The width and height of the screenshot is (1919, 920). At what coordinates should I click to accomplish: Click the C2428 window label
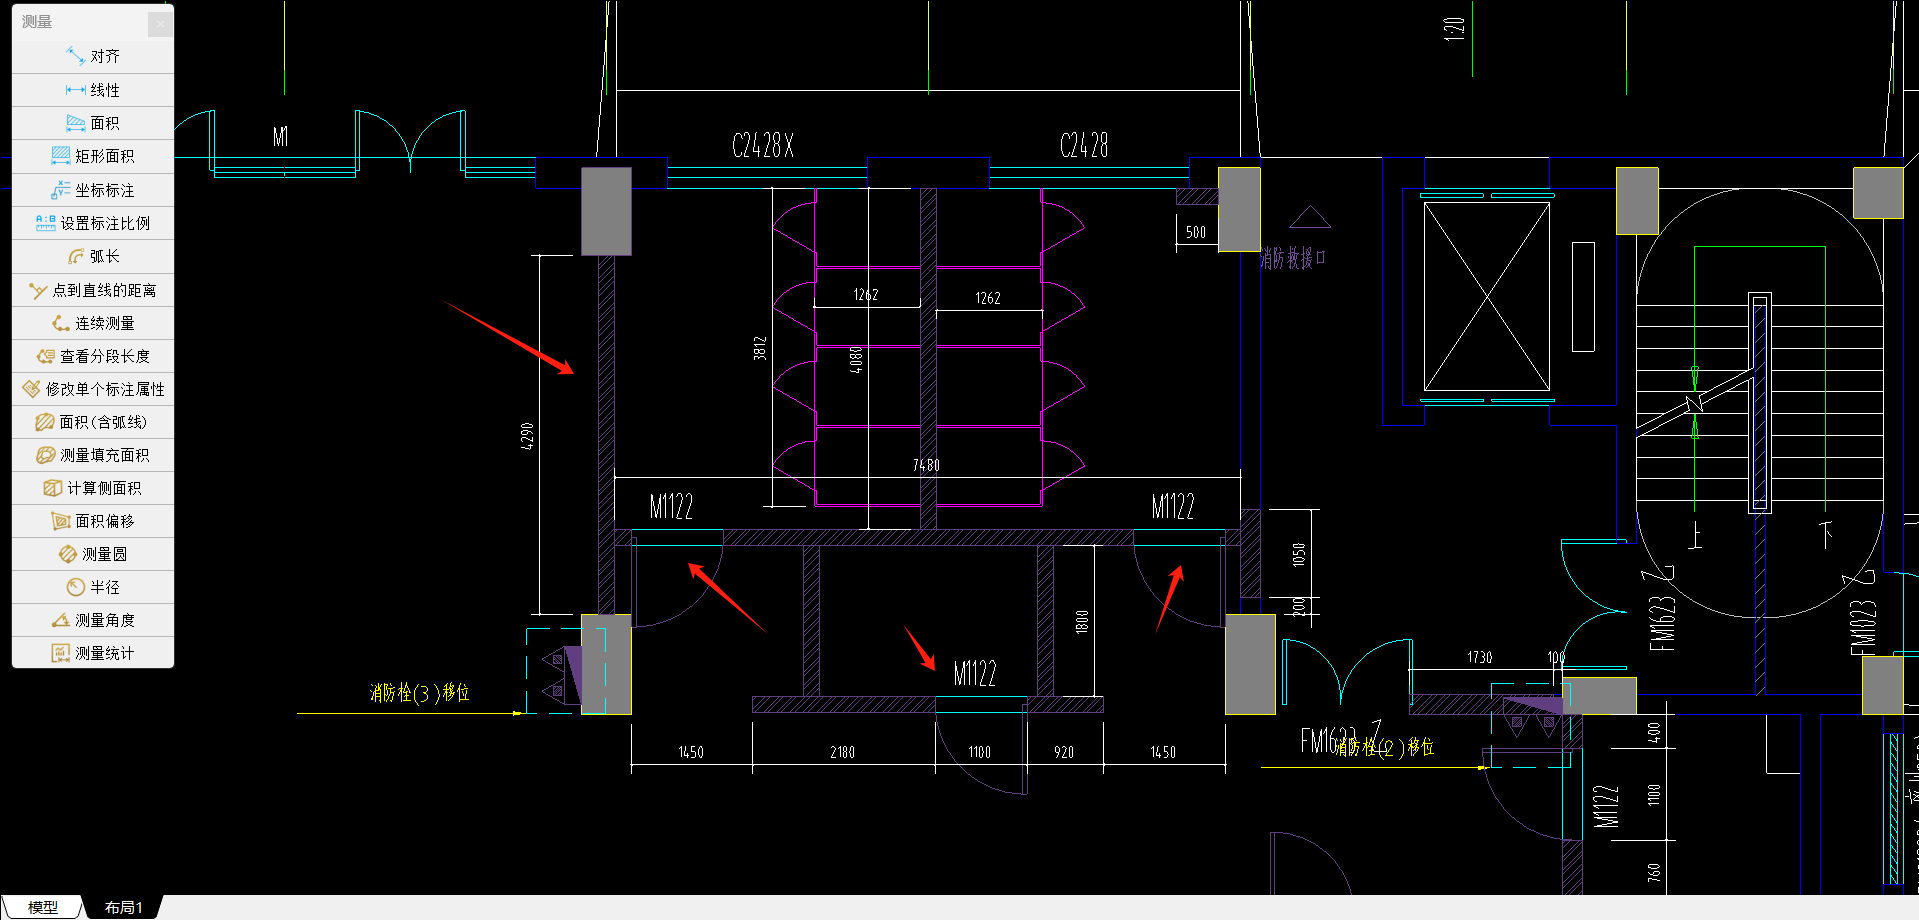(x=1084, y=146)
